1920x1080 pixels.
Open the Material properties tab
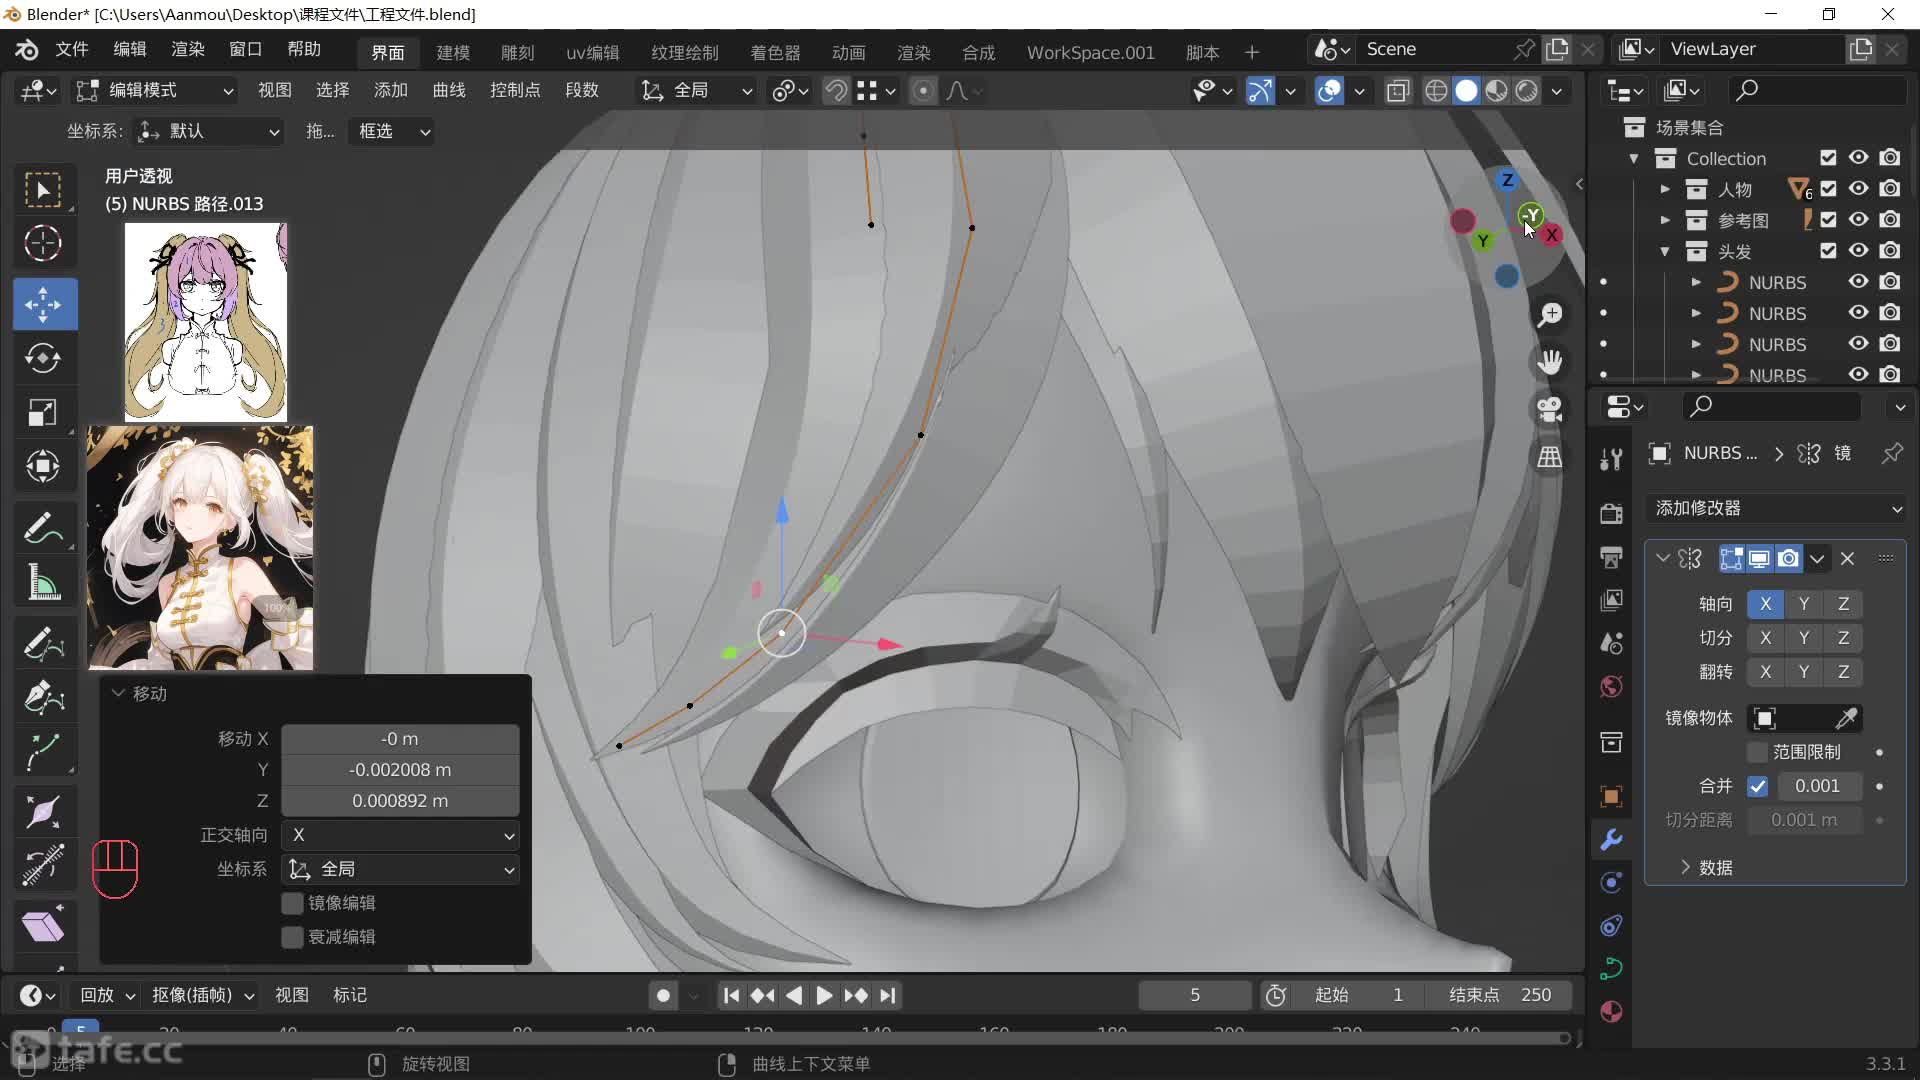pos(1611,1012)
